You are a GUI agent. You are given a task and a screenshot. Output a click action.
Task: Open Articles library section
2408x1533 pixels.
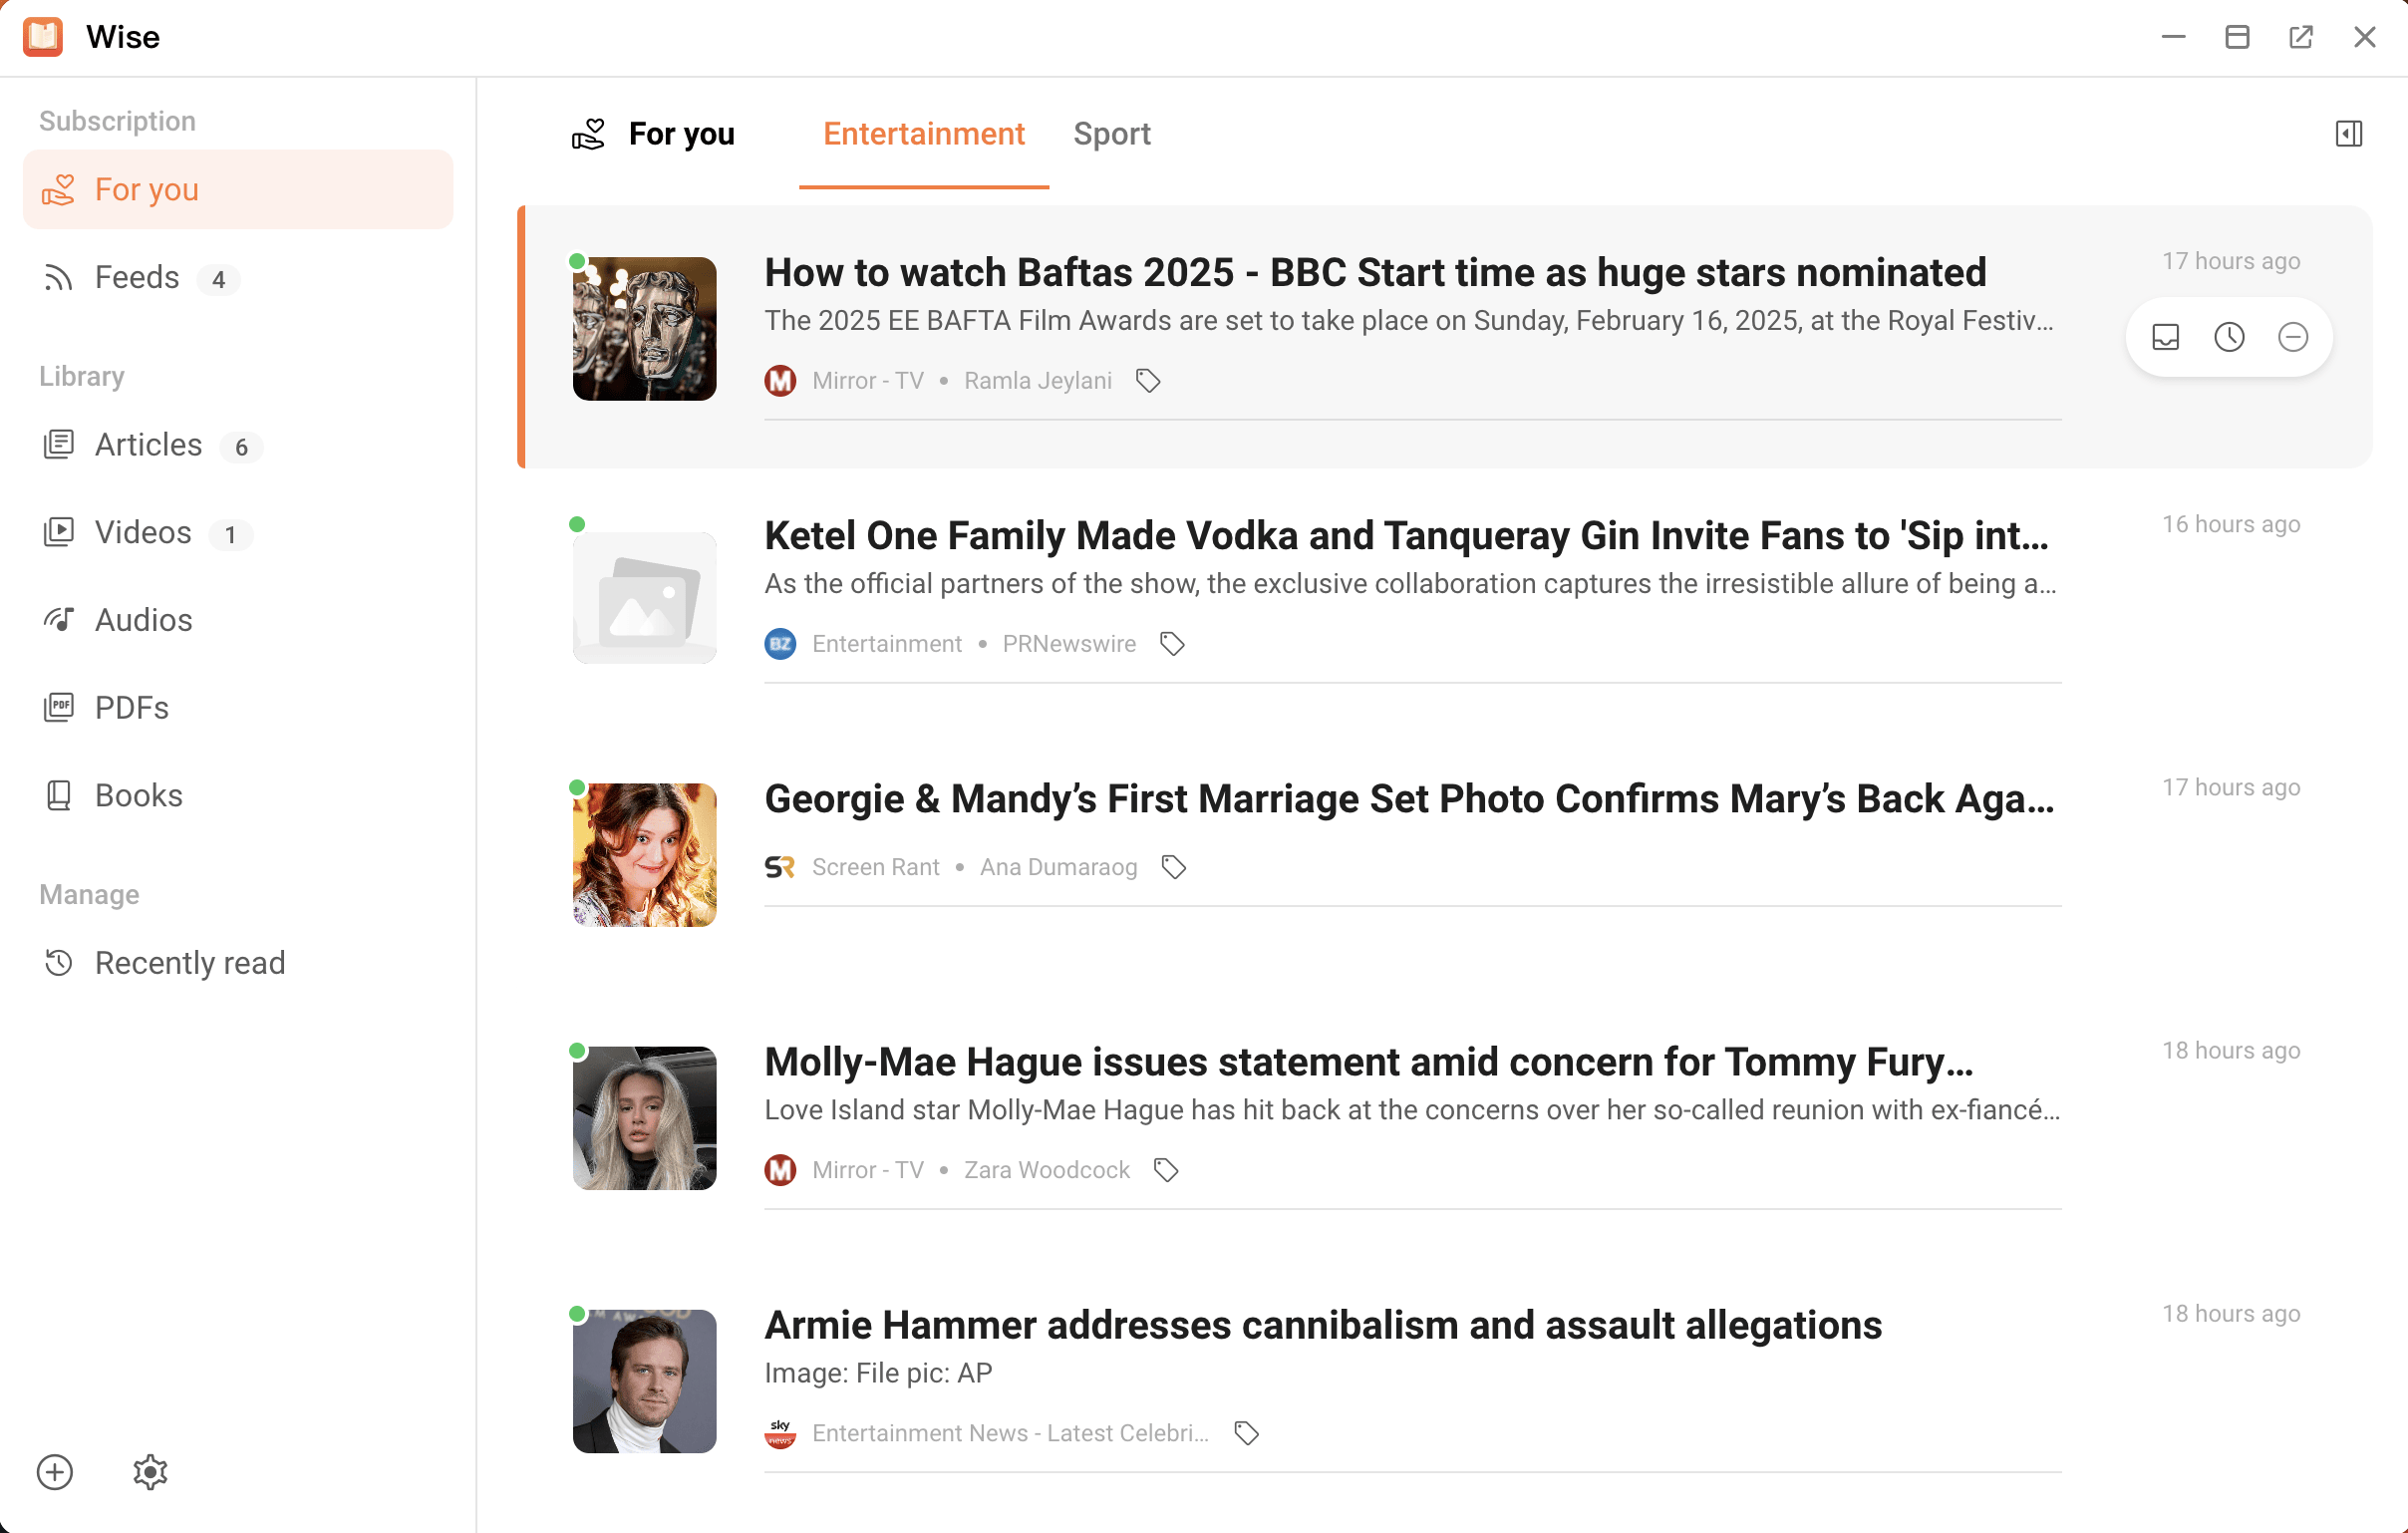(148, 445)
